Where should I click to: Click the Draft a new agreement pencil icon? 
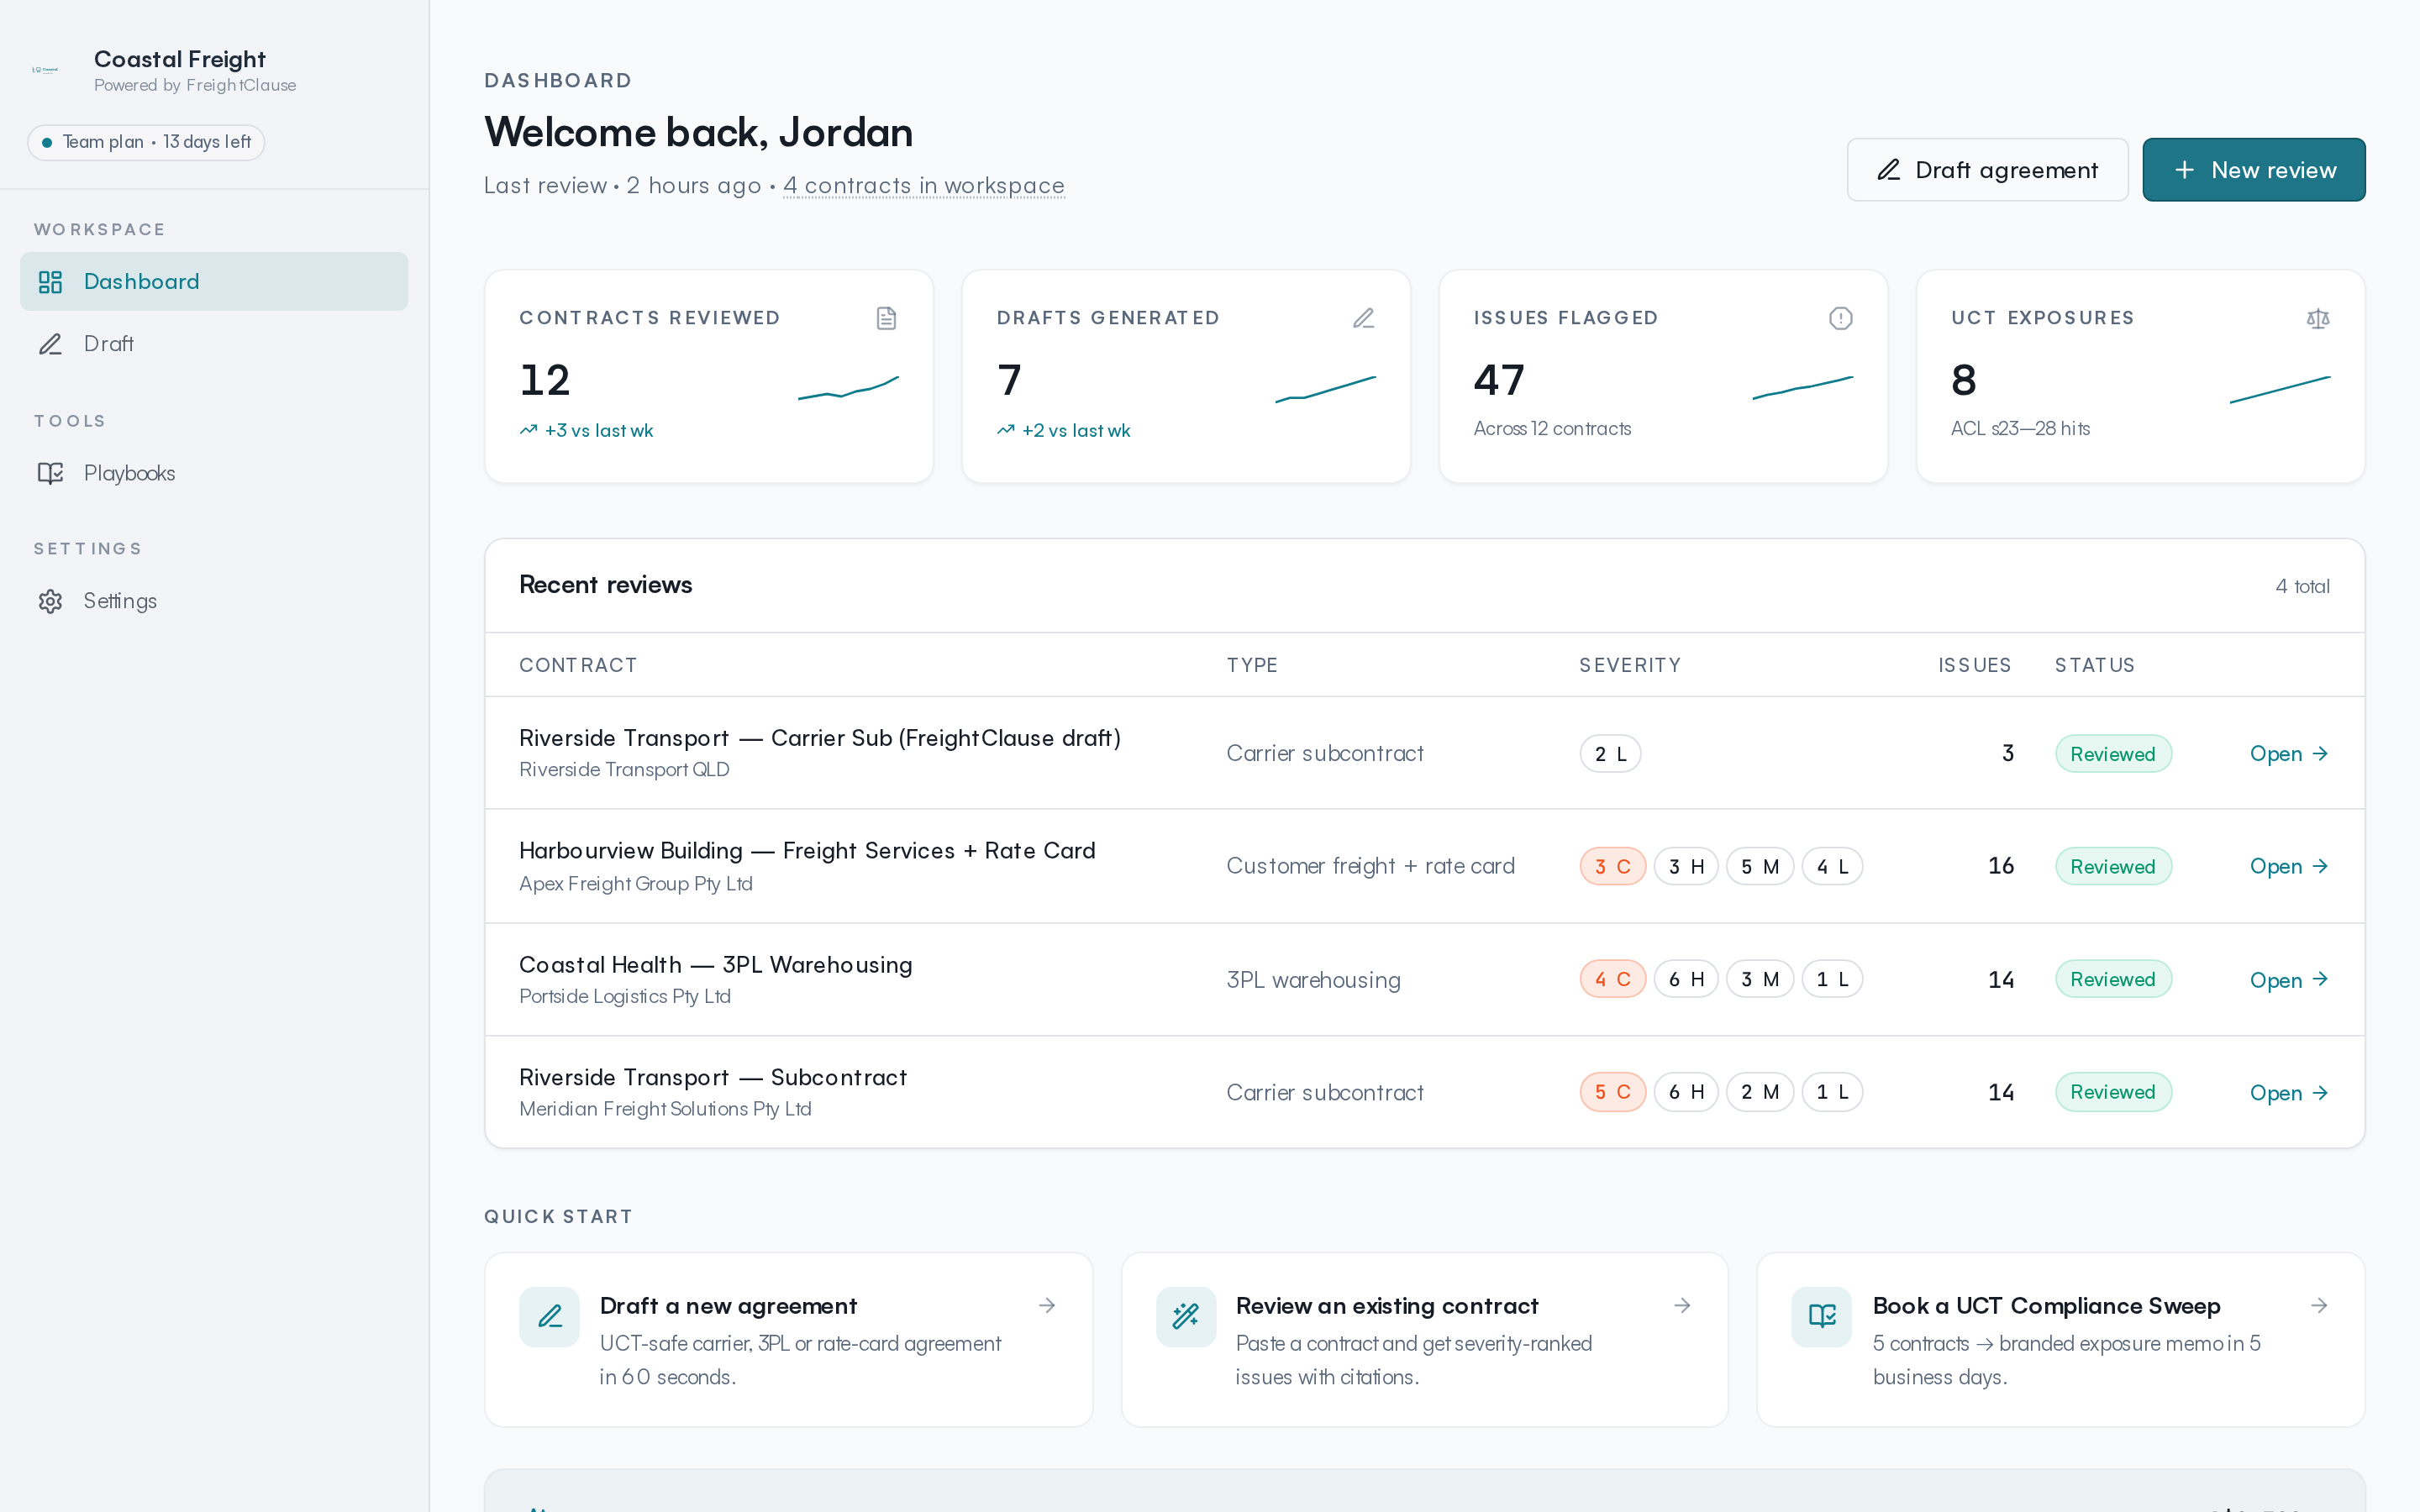549,1317
